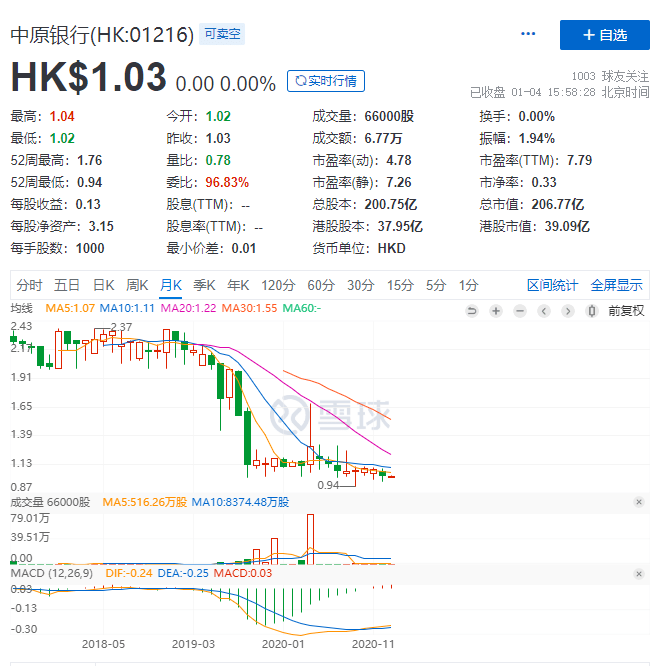Click the 均线 indicator label

pos(21,308)
